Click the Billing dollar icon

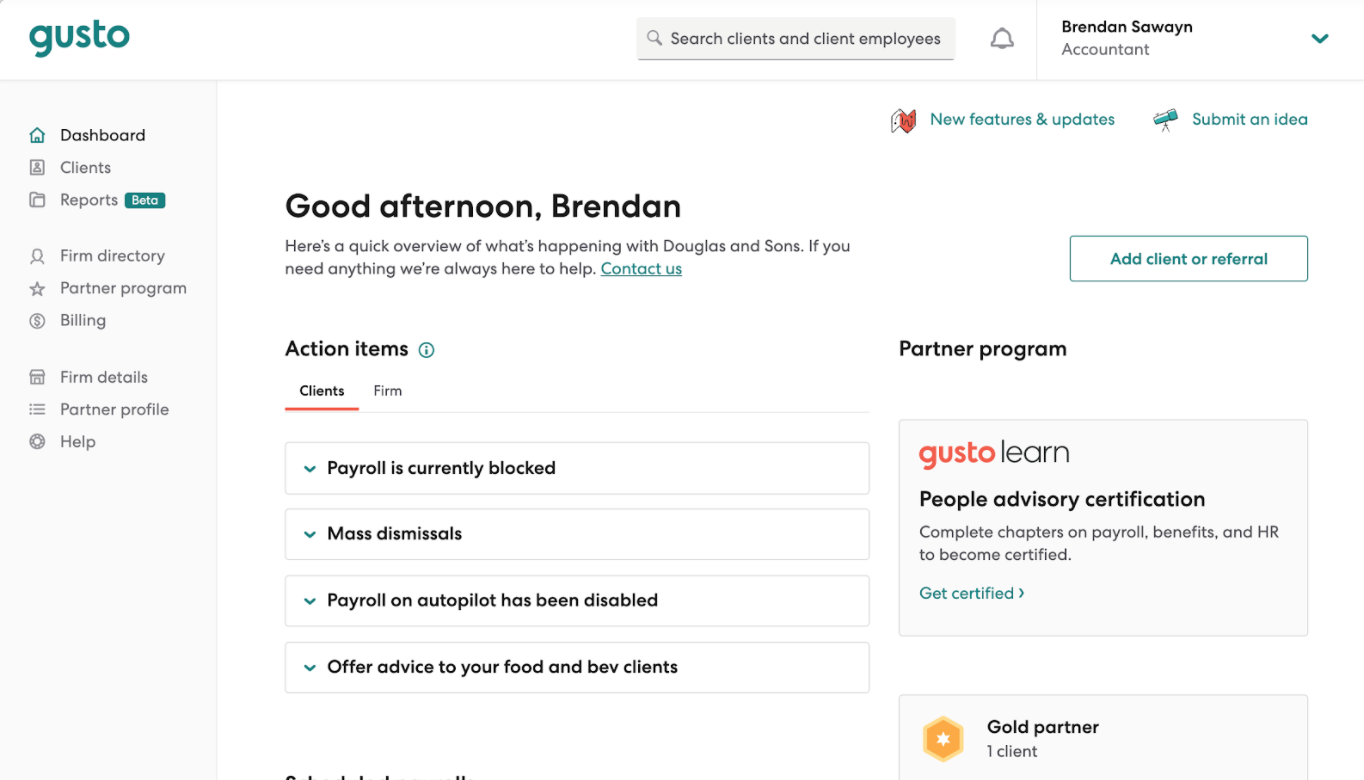[x=37, y=321]
